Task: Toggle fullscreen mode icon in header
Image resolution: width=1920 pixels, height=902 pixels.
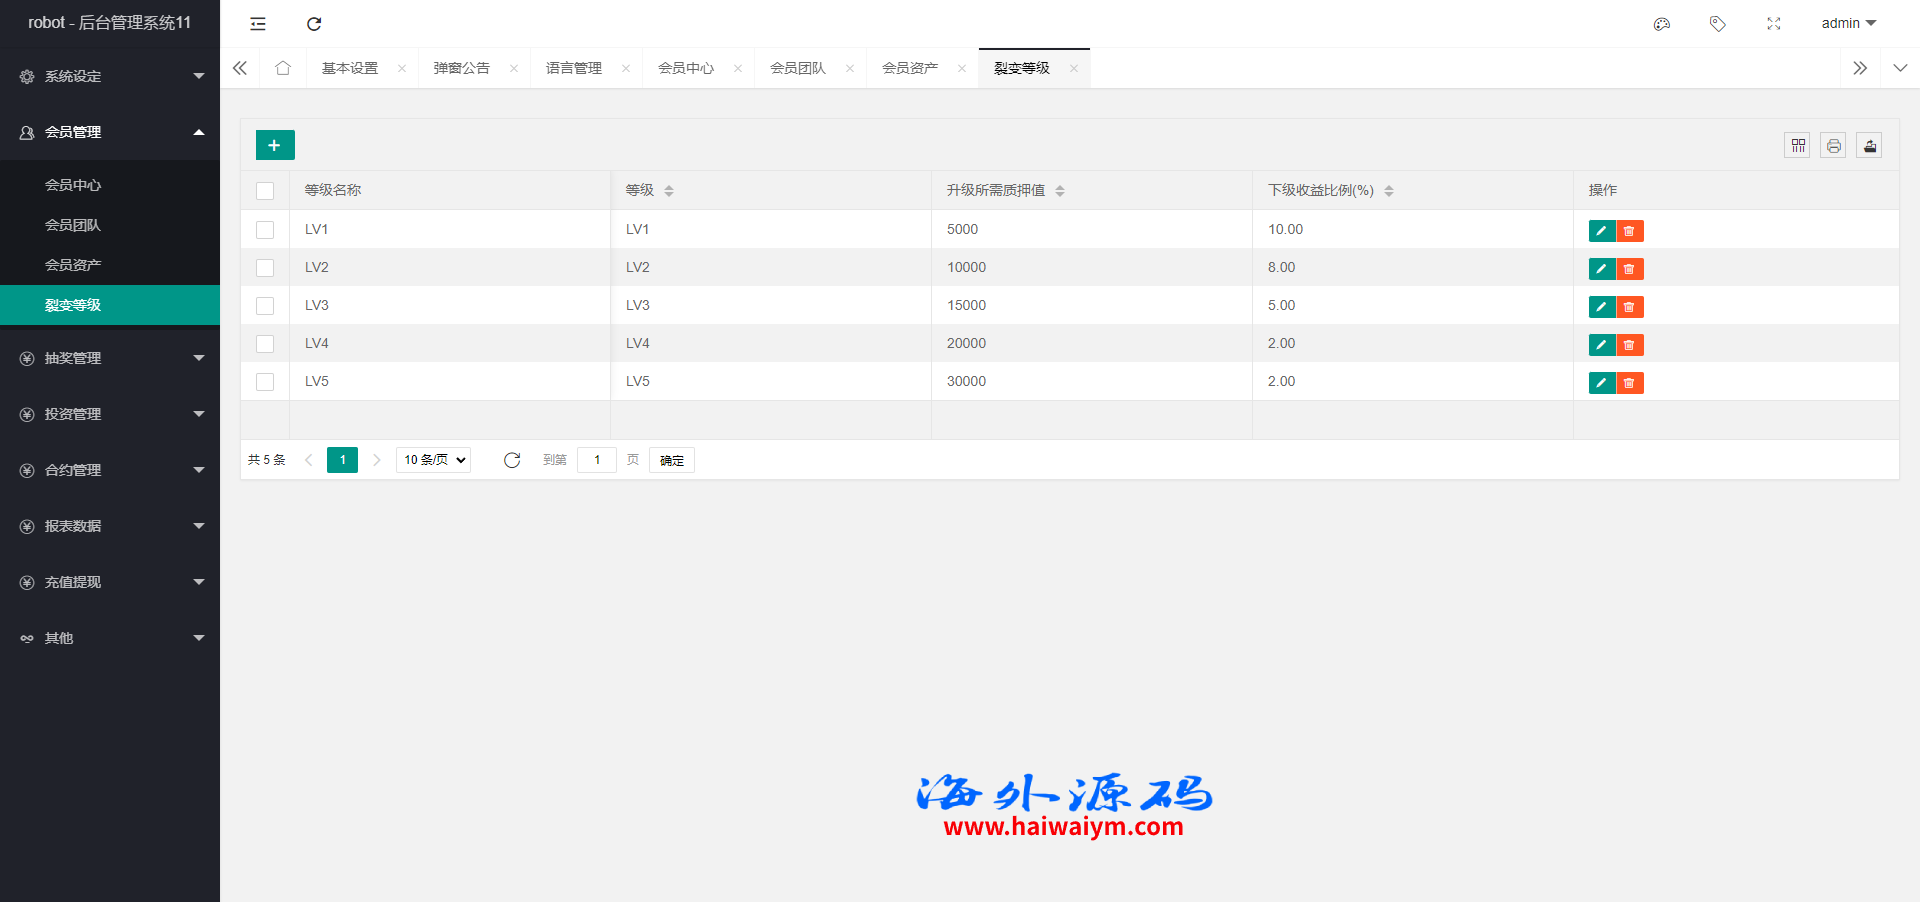Action: click(x=1773, y=24)
